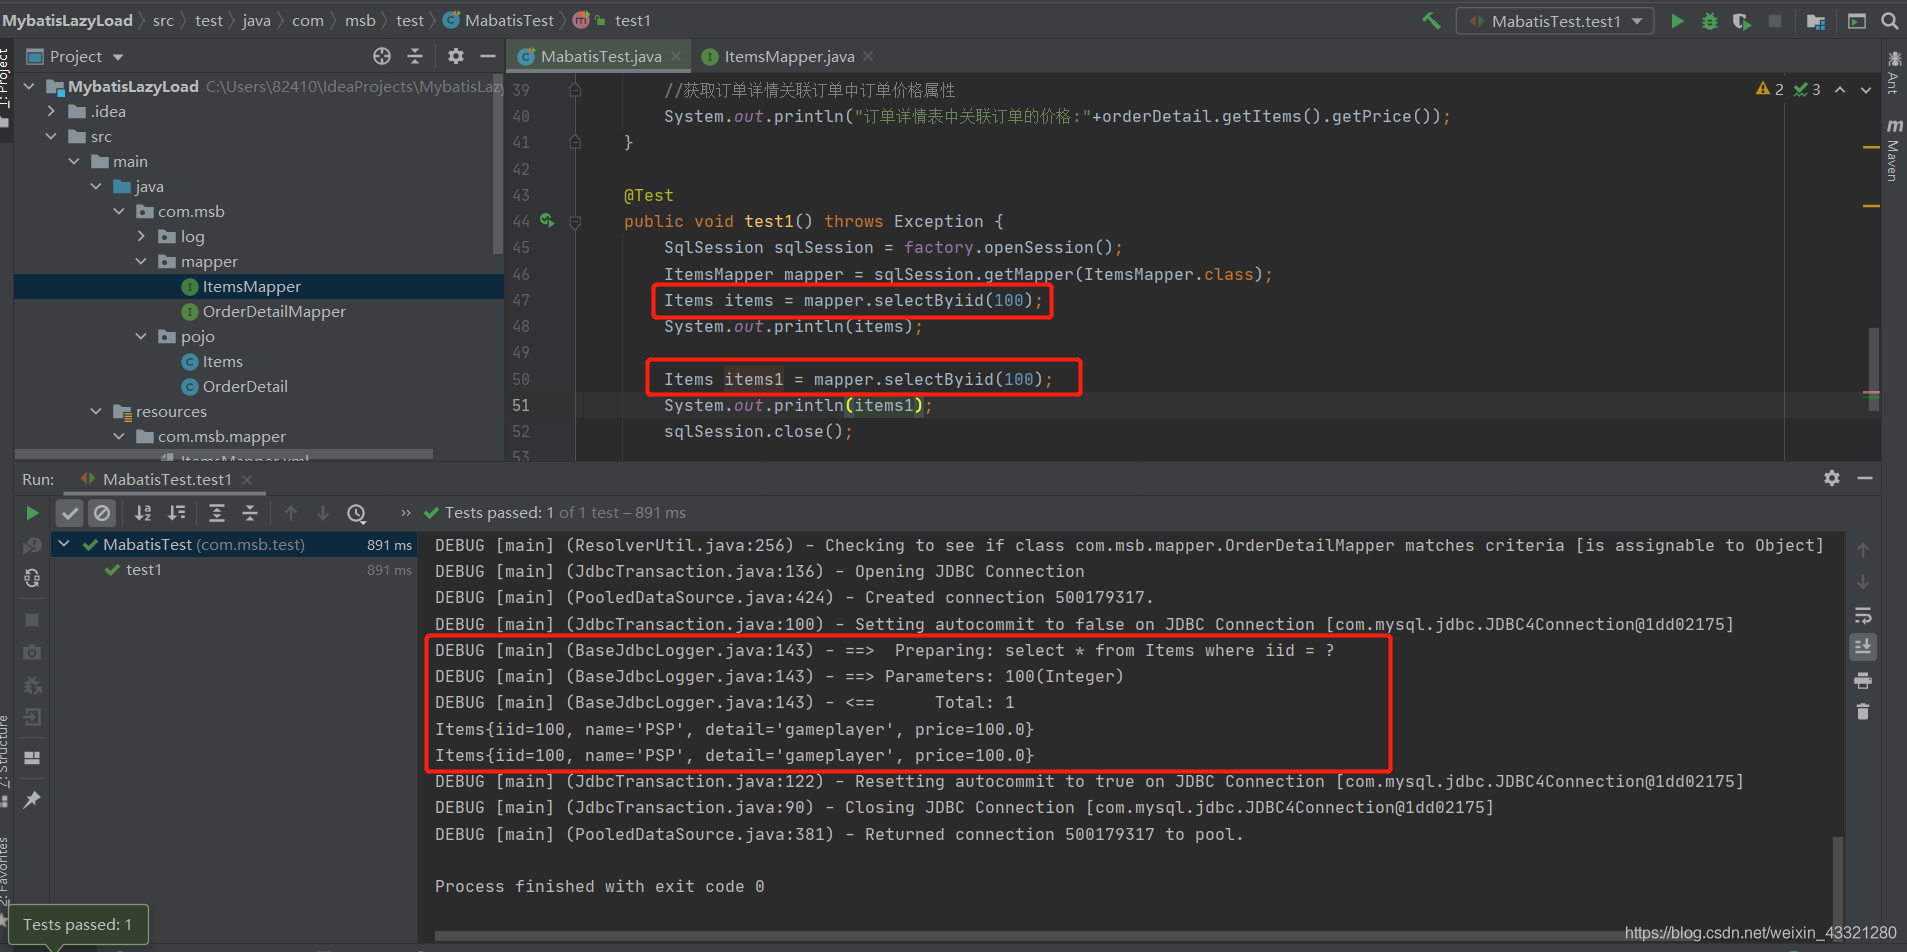Click the locate target icon in Project panel
1907x952 pixels.
[x=382, y=56]
